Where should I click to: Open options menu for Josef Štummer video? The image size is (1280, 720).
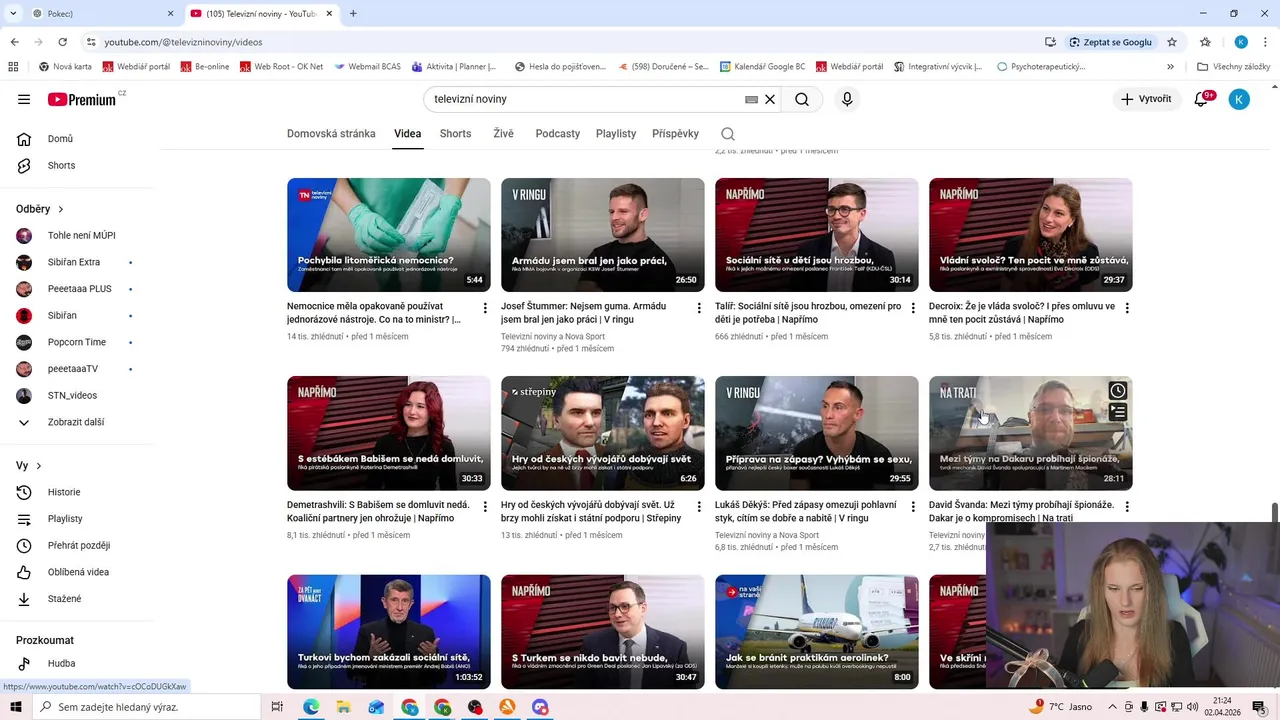pyautogui.click(x=699, y=308)
